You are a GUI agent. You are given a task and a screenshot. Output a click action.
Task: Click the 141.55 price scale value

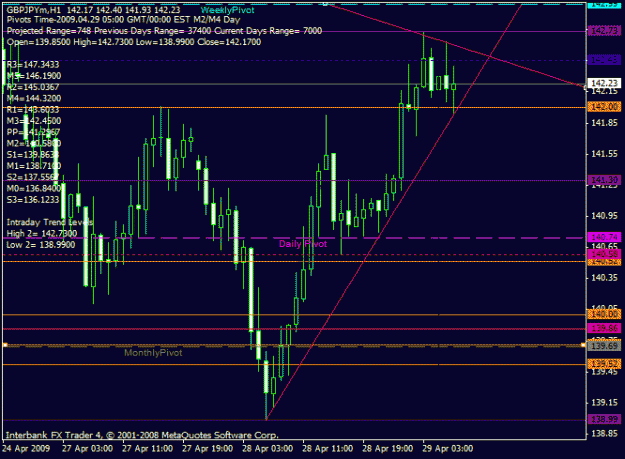click(604, 154)
